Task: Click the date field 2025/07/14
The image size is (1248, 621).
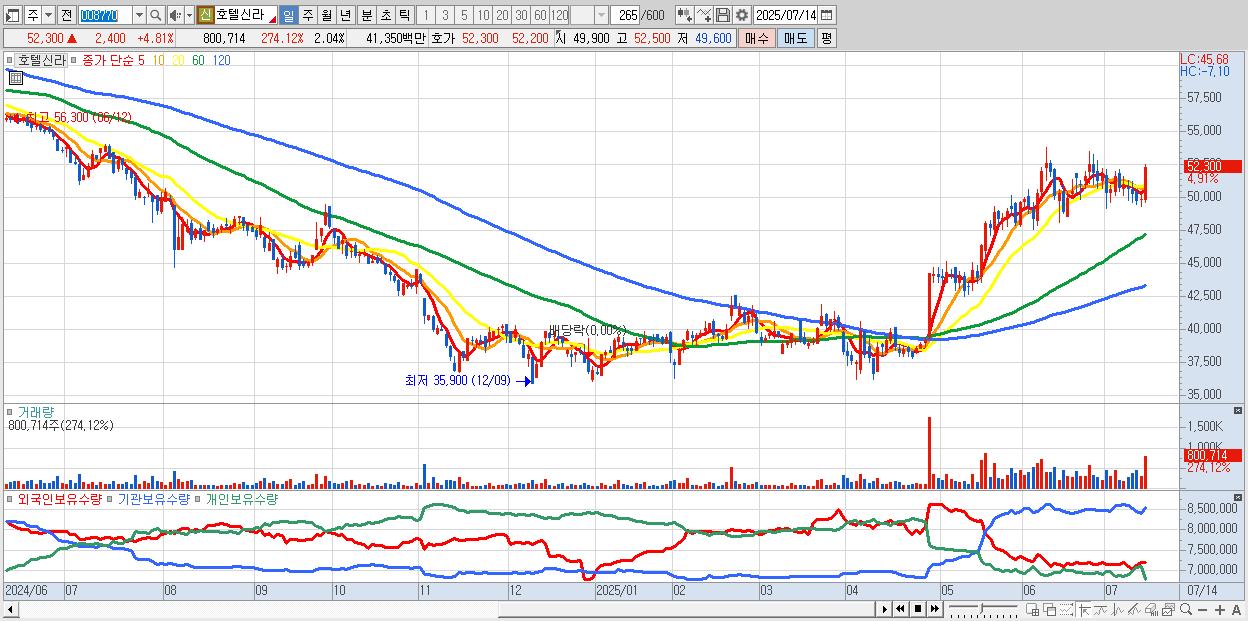Action: (786, 15)
